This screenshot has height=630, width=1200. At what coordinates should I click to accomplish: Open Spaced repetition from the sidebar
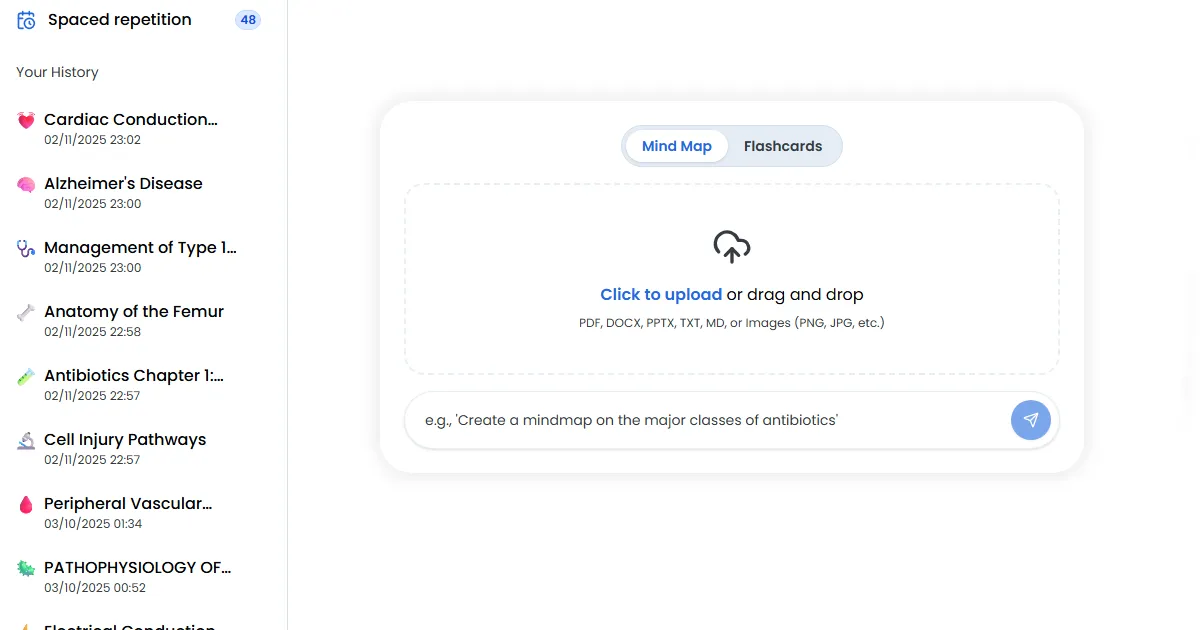point(119,20)
